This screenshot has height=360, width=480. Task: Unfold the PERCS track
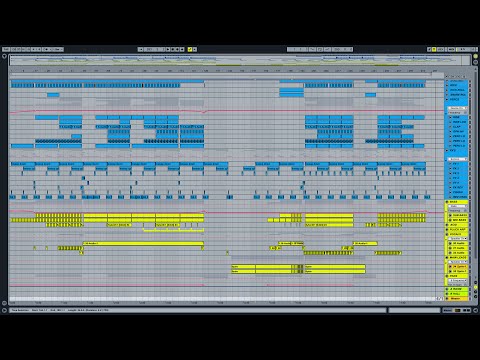coord(447,99)
